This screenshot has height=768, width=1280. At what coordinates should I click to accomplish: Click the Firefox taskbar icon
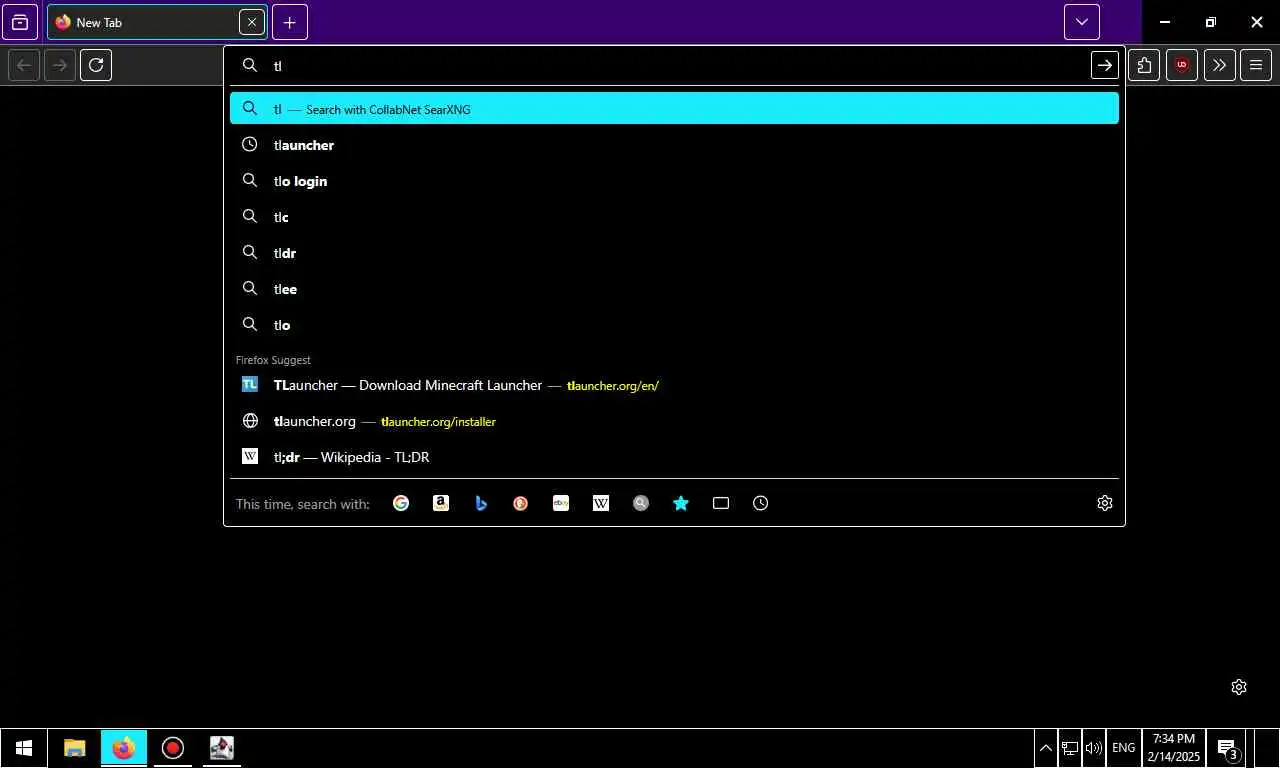(x=124, y=748)
